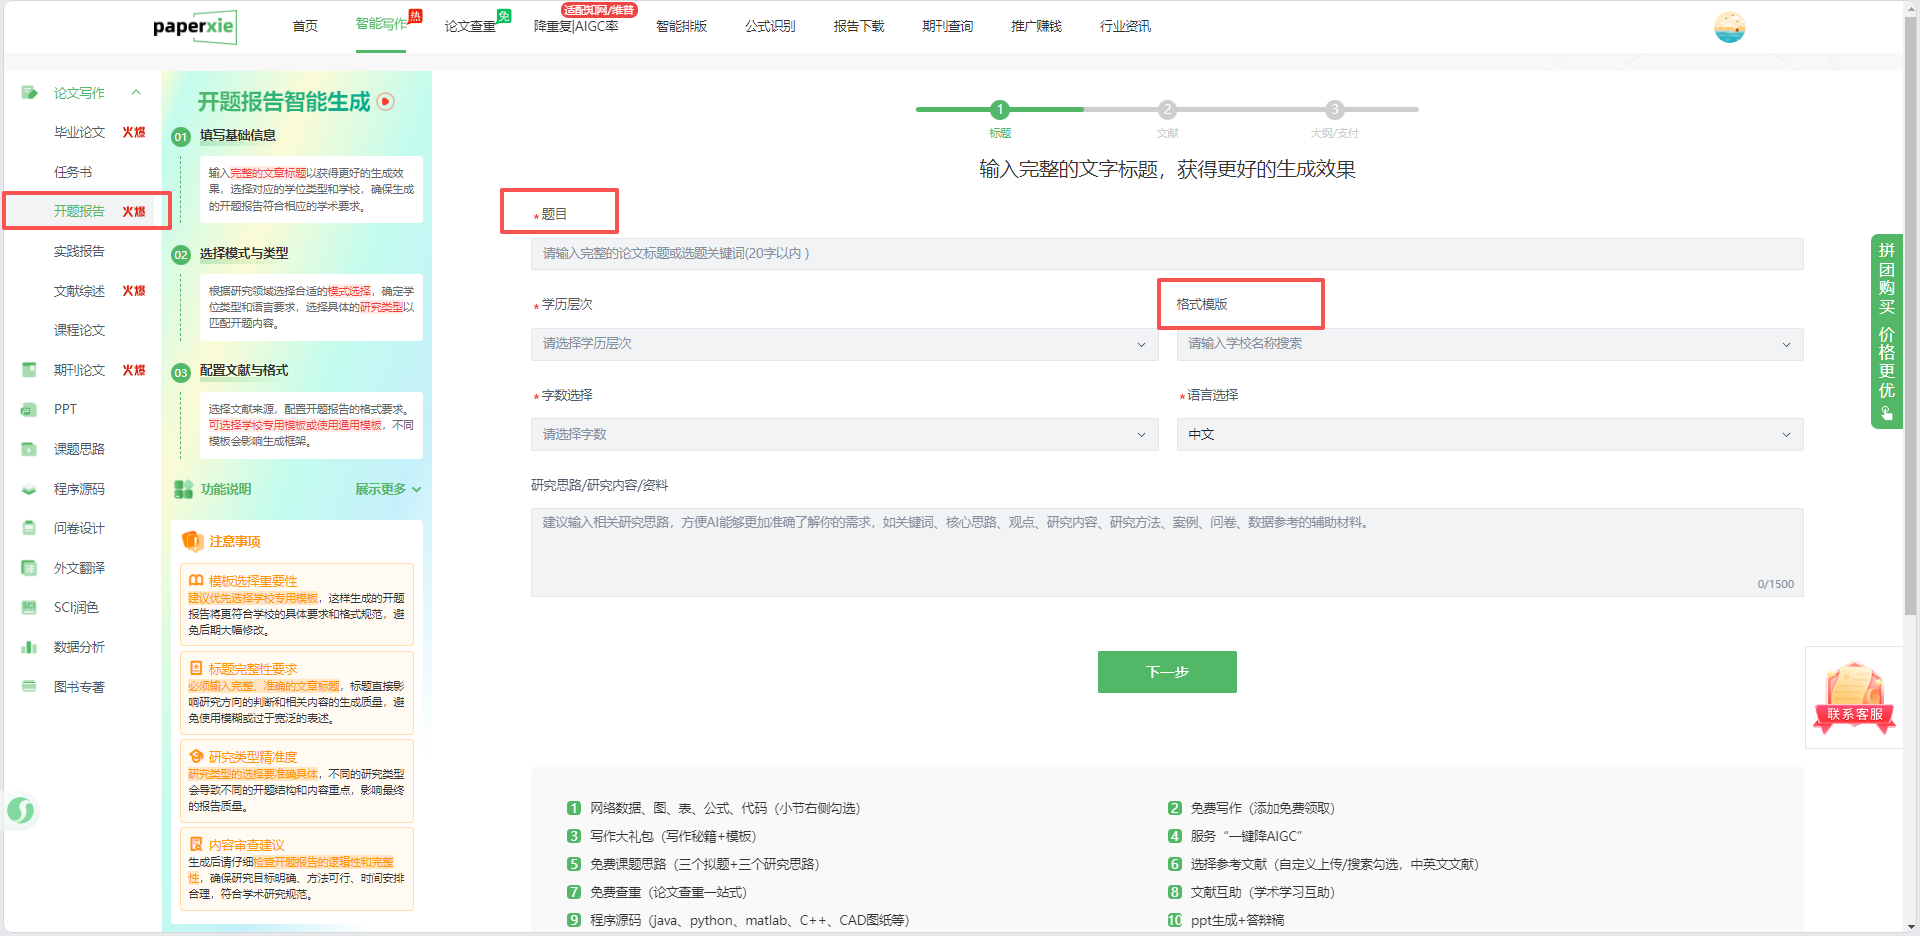Click the red record icon beside 开题报告智能生成
1920x936 pixels.
386,102
